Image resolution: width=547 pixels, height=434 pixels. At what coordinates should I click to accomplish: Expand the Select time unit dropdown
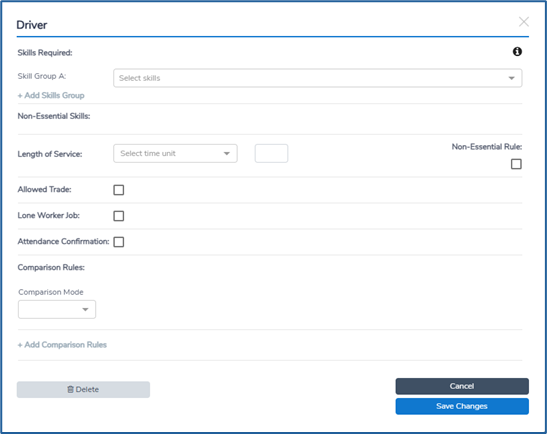[x=175, y=154]
